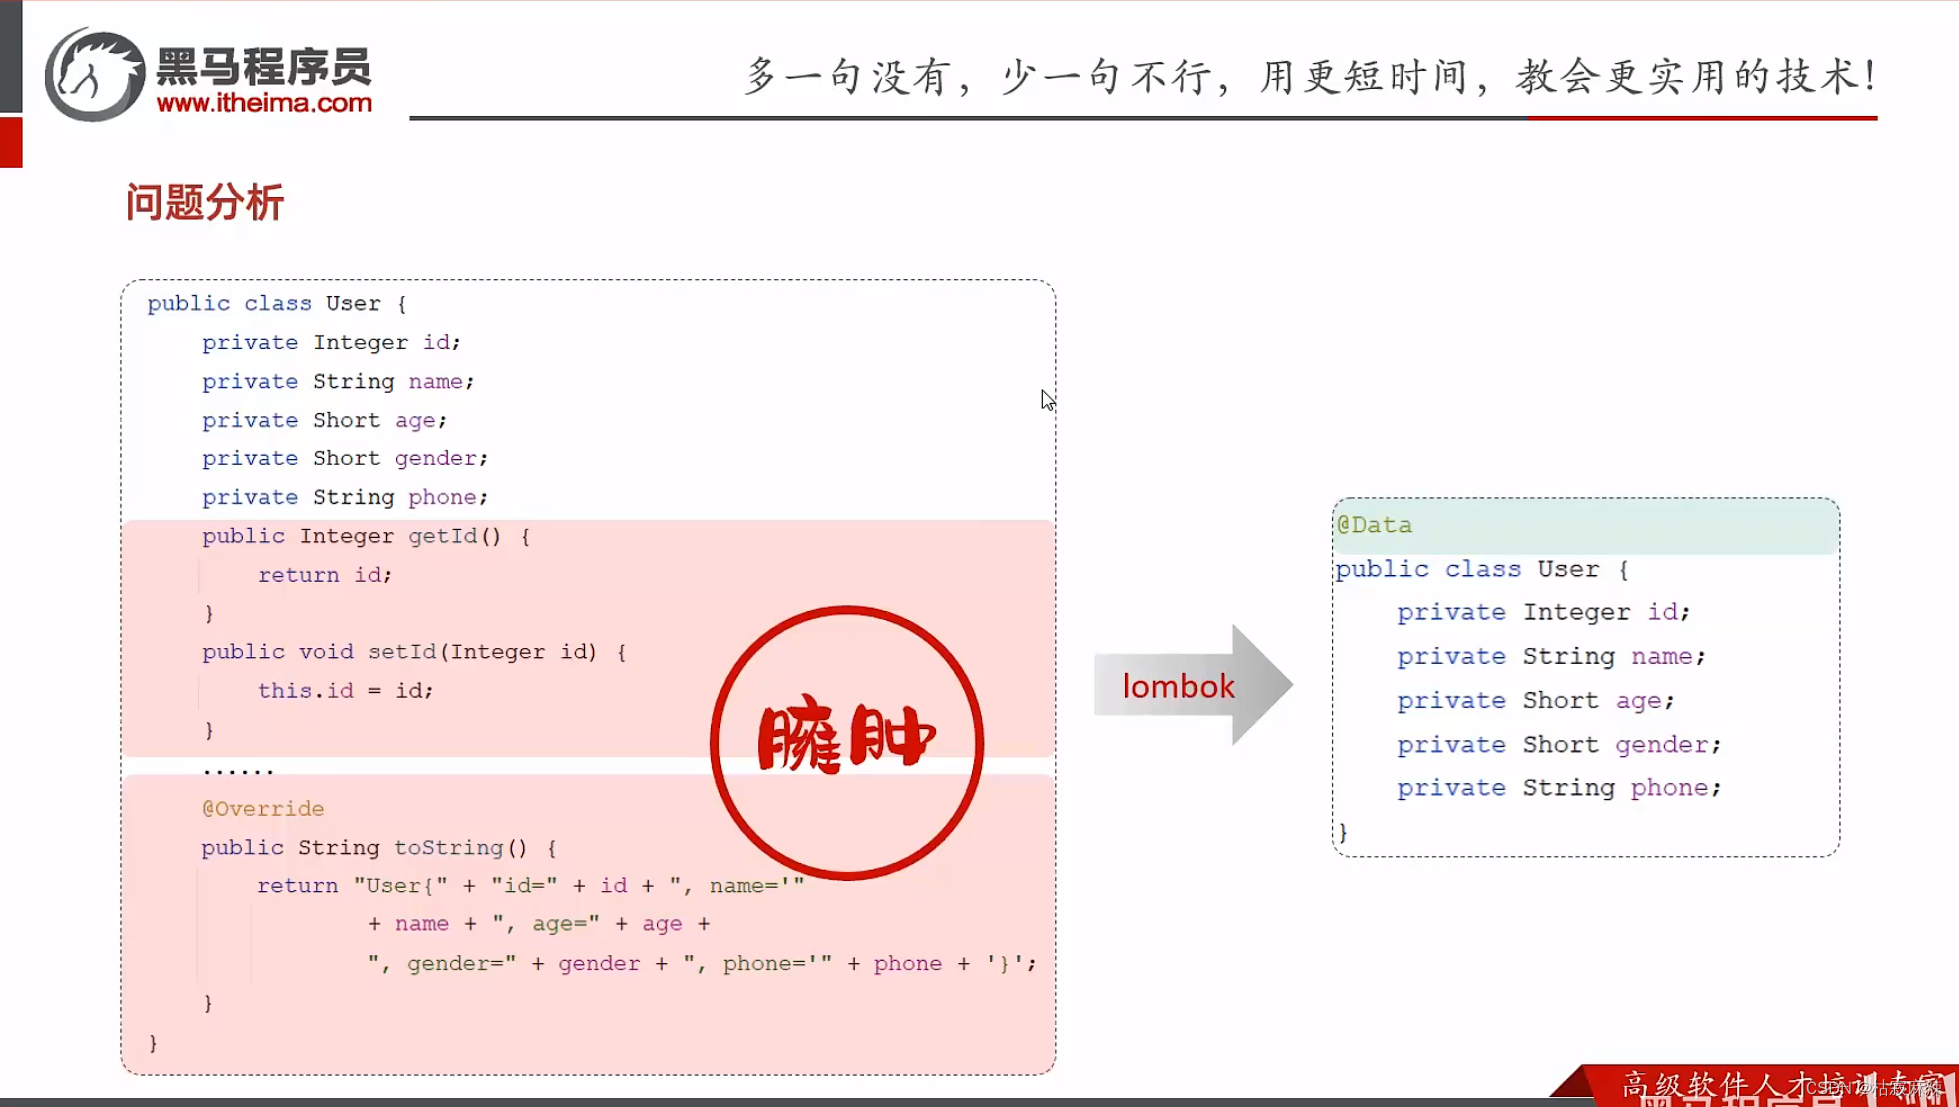Click the private String phone line in User class
The height and width of the screenshot is (1107, 1959).
344,497
